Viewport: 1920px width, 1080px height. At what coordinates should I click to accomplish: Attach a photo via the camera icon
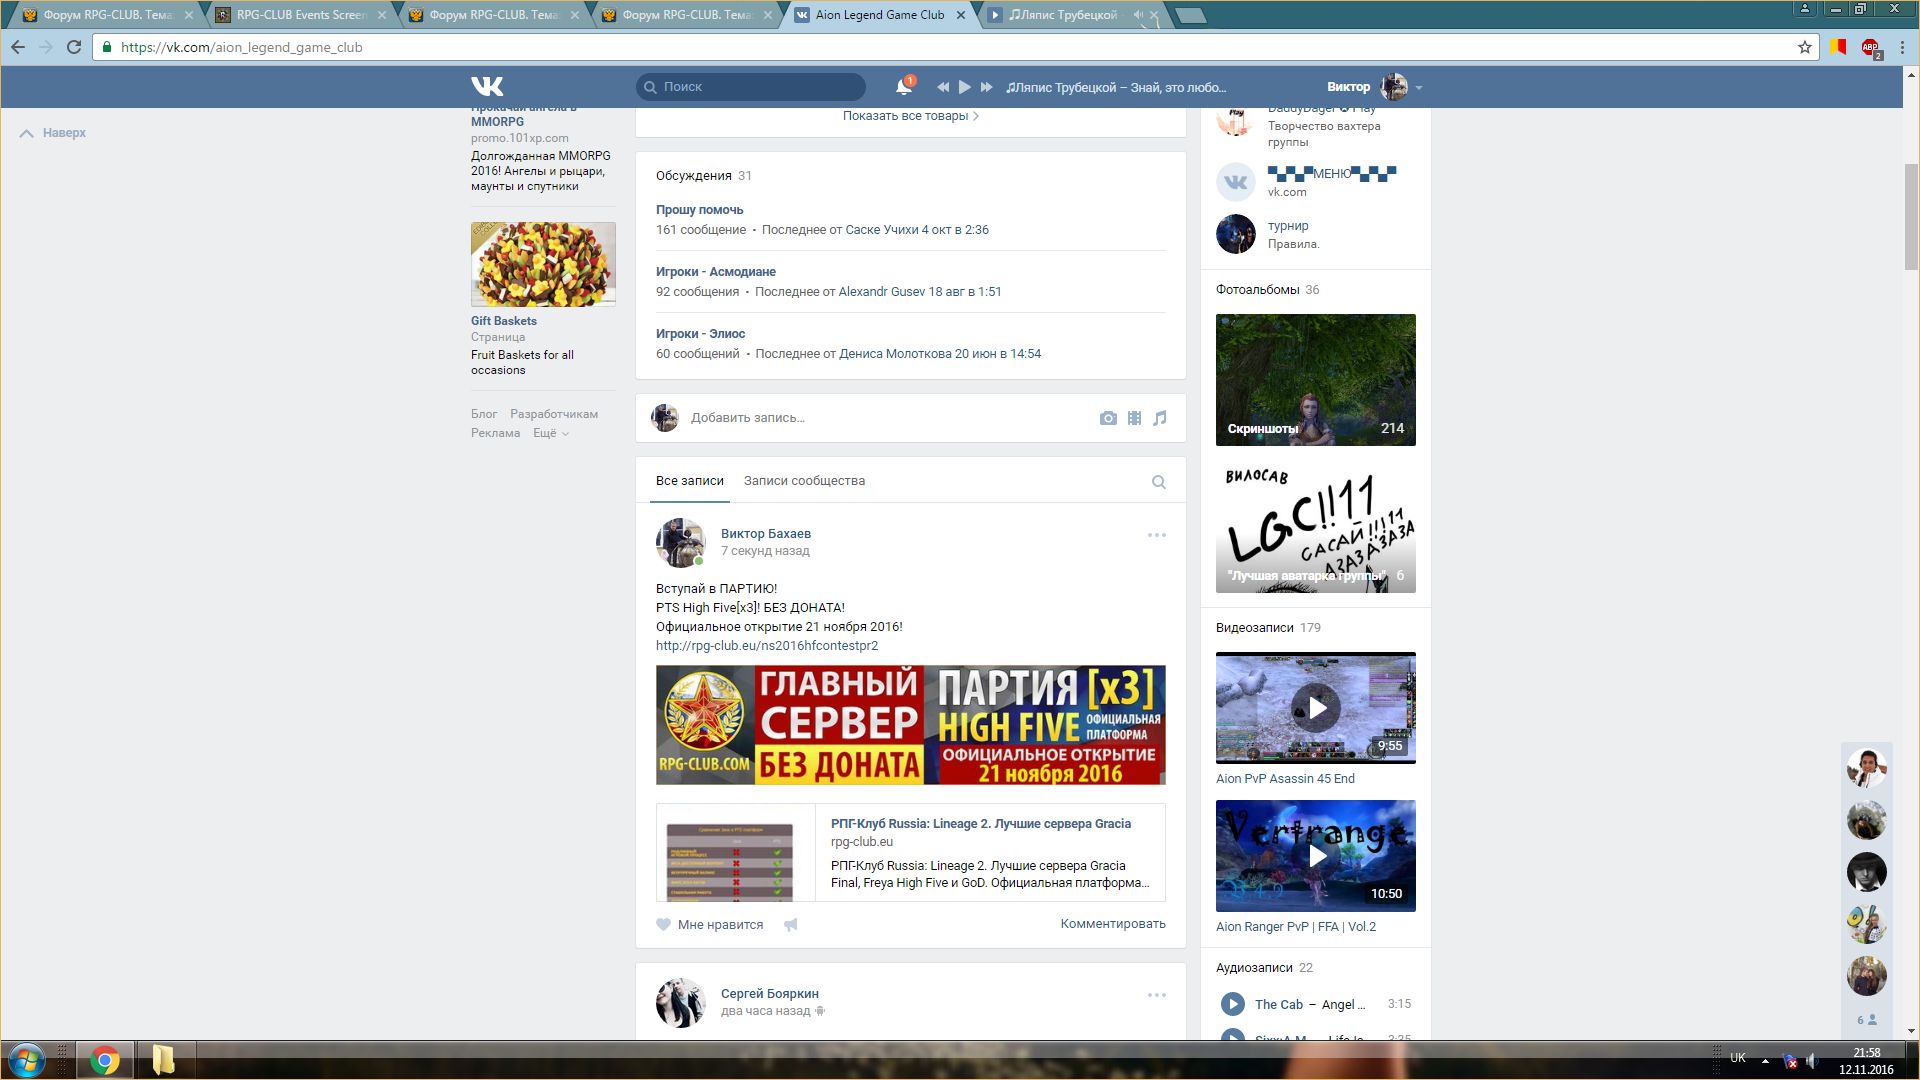(1108, 418)
